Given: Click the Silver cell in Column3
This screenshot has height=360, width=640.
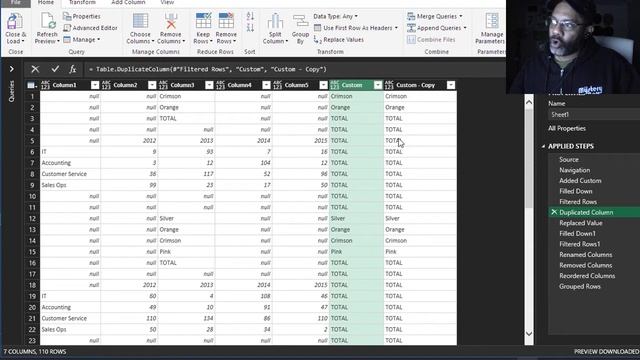Looking at the screenshot, I should click(186, 218).
